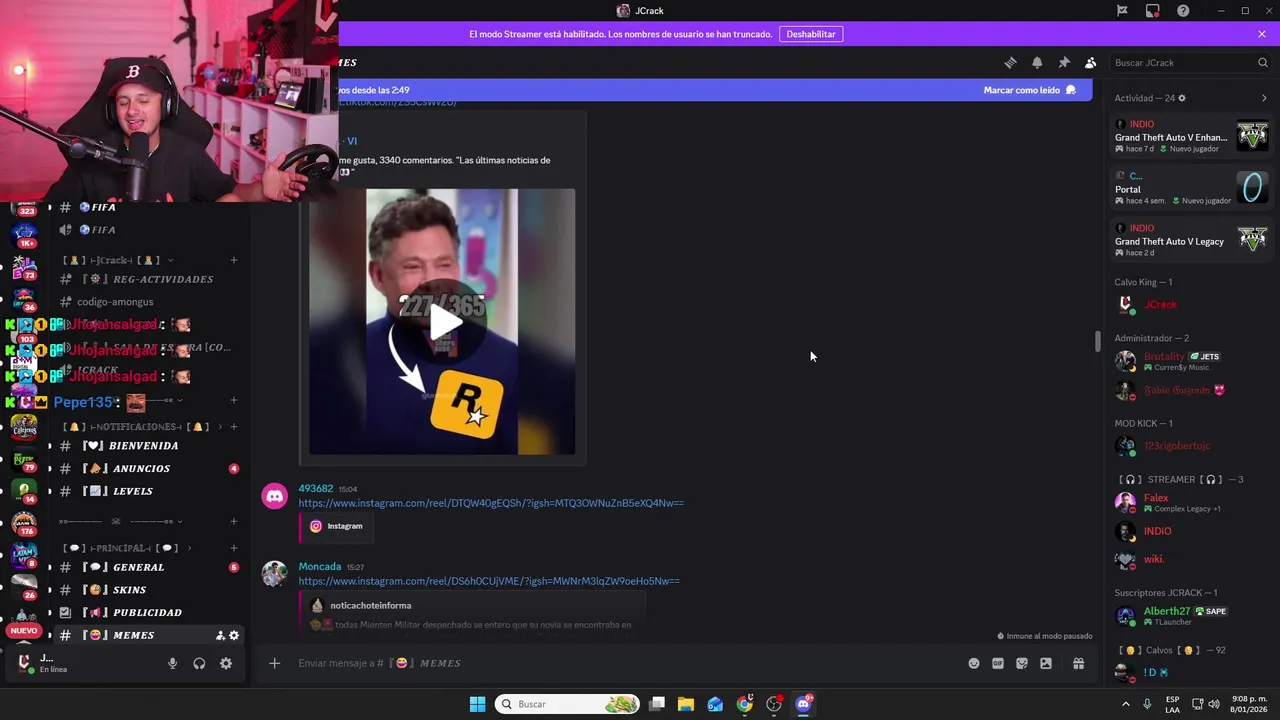This screenshot has height=720, width=1280.
Task: Open the gift icon in message bar
Action: point(1078,663)
